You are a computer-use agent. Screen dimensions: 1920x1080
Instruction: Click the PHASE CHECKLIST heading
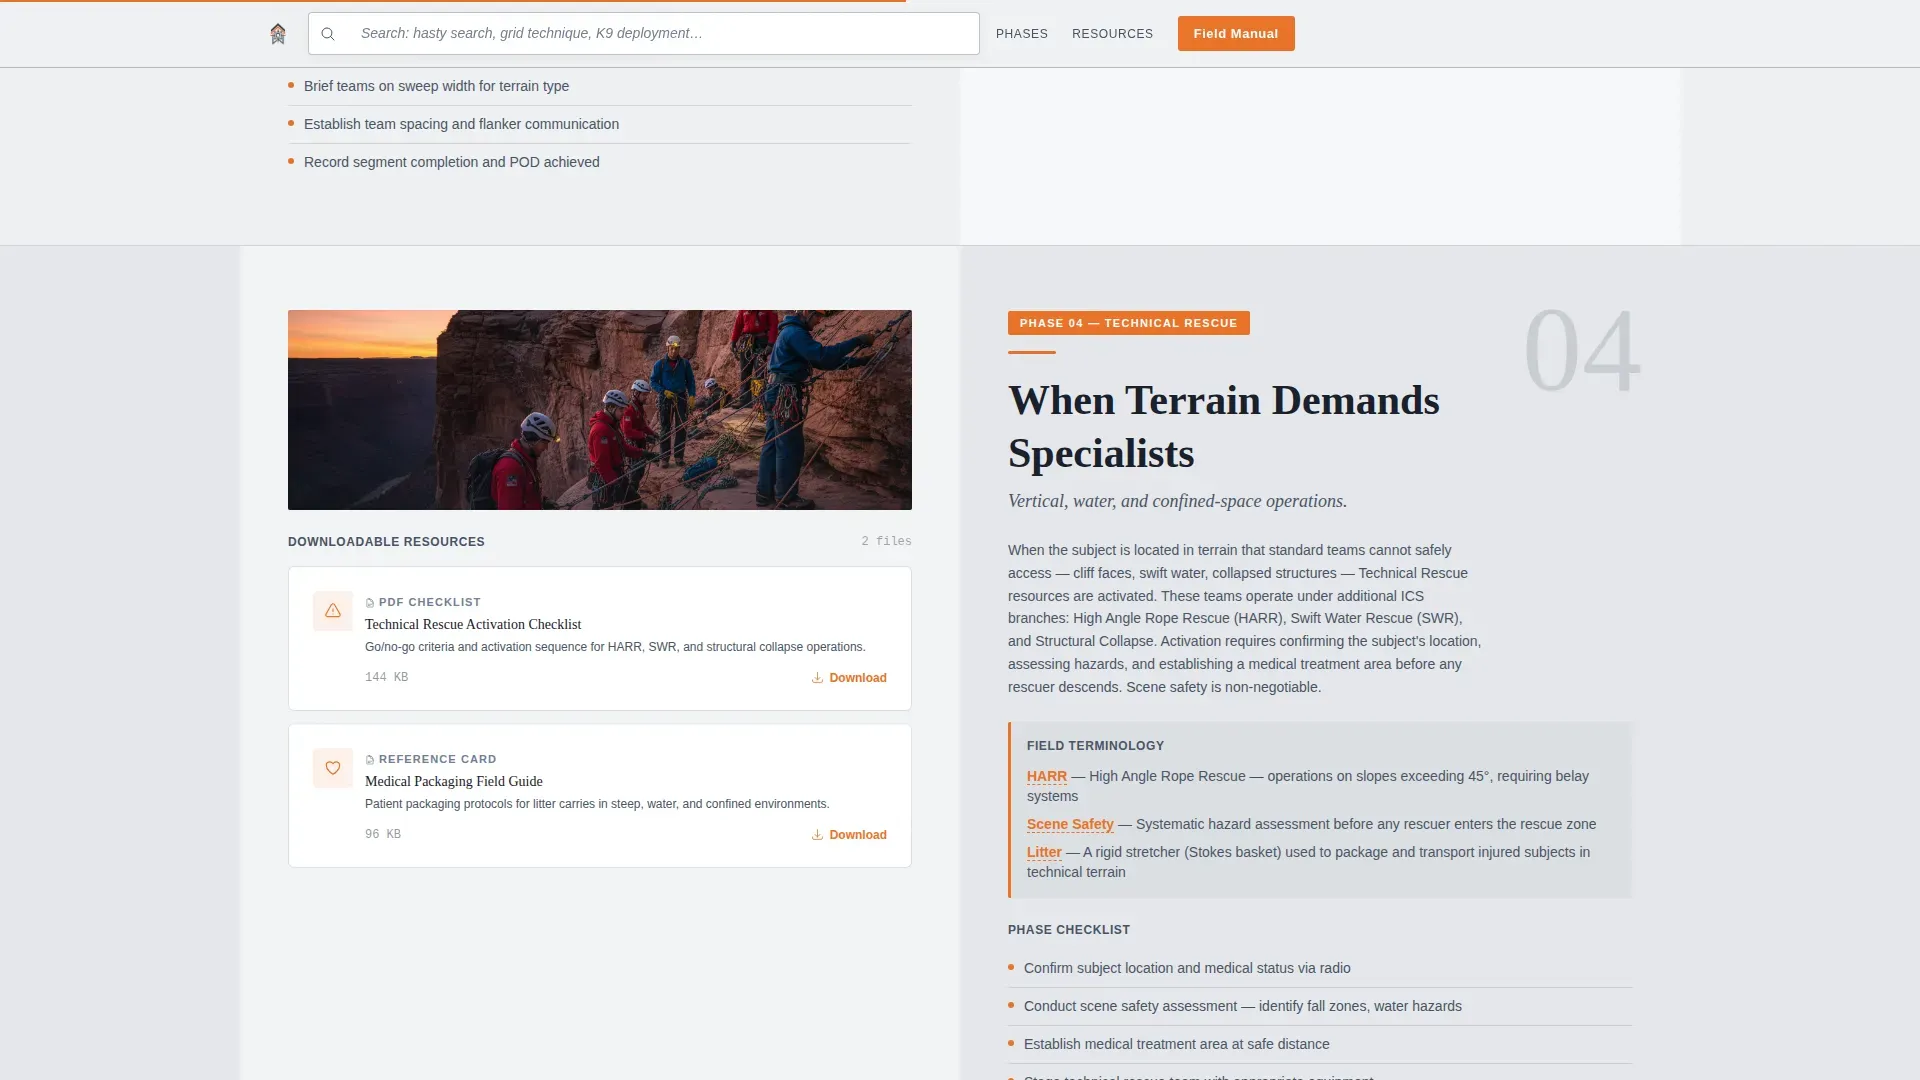pos(1069,930)
